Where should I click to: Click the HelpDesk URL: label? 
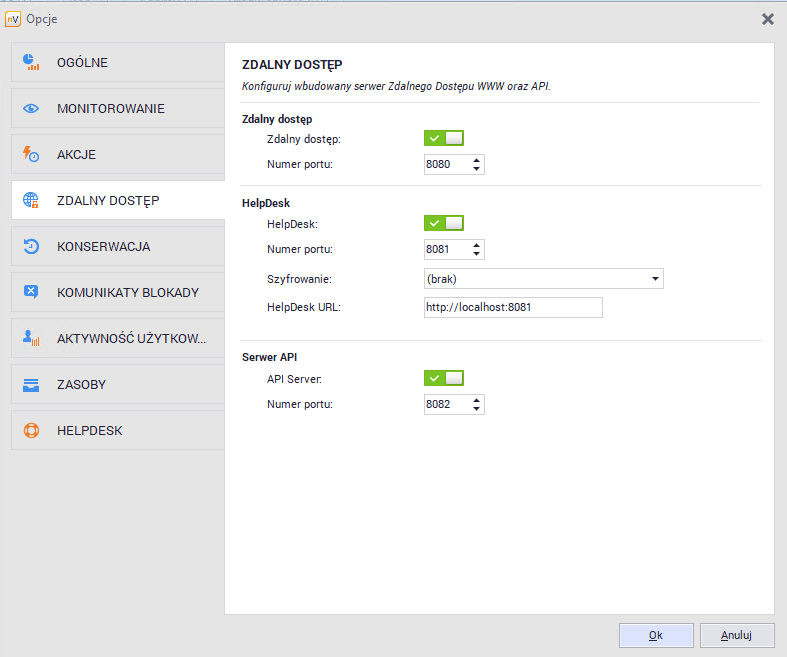coord(304,307)
